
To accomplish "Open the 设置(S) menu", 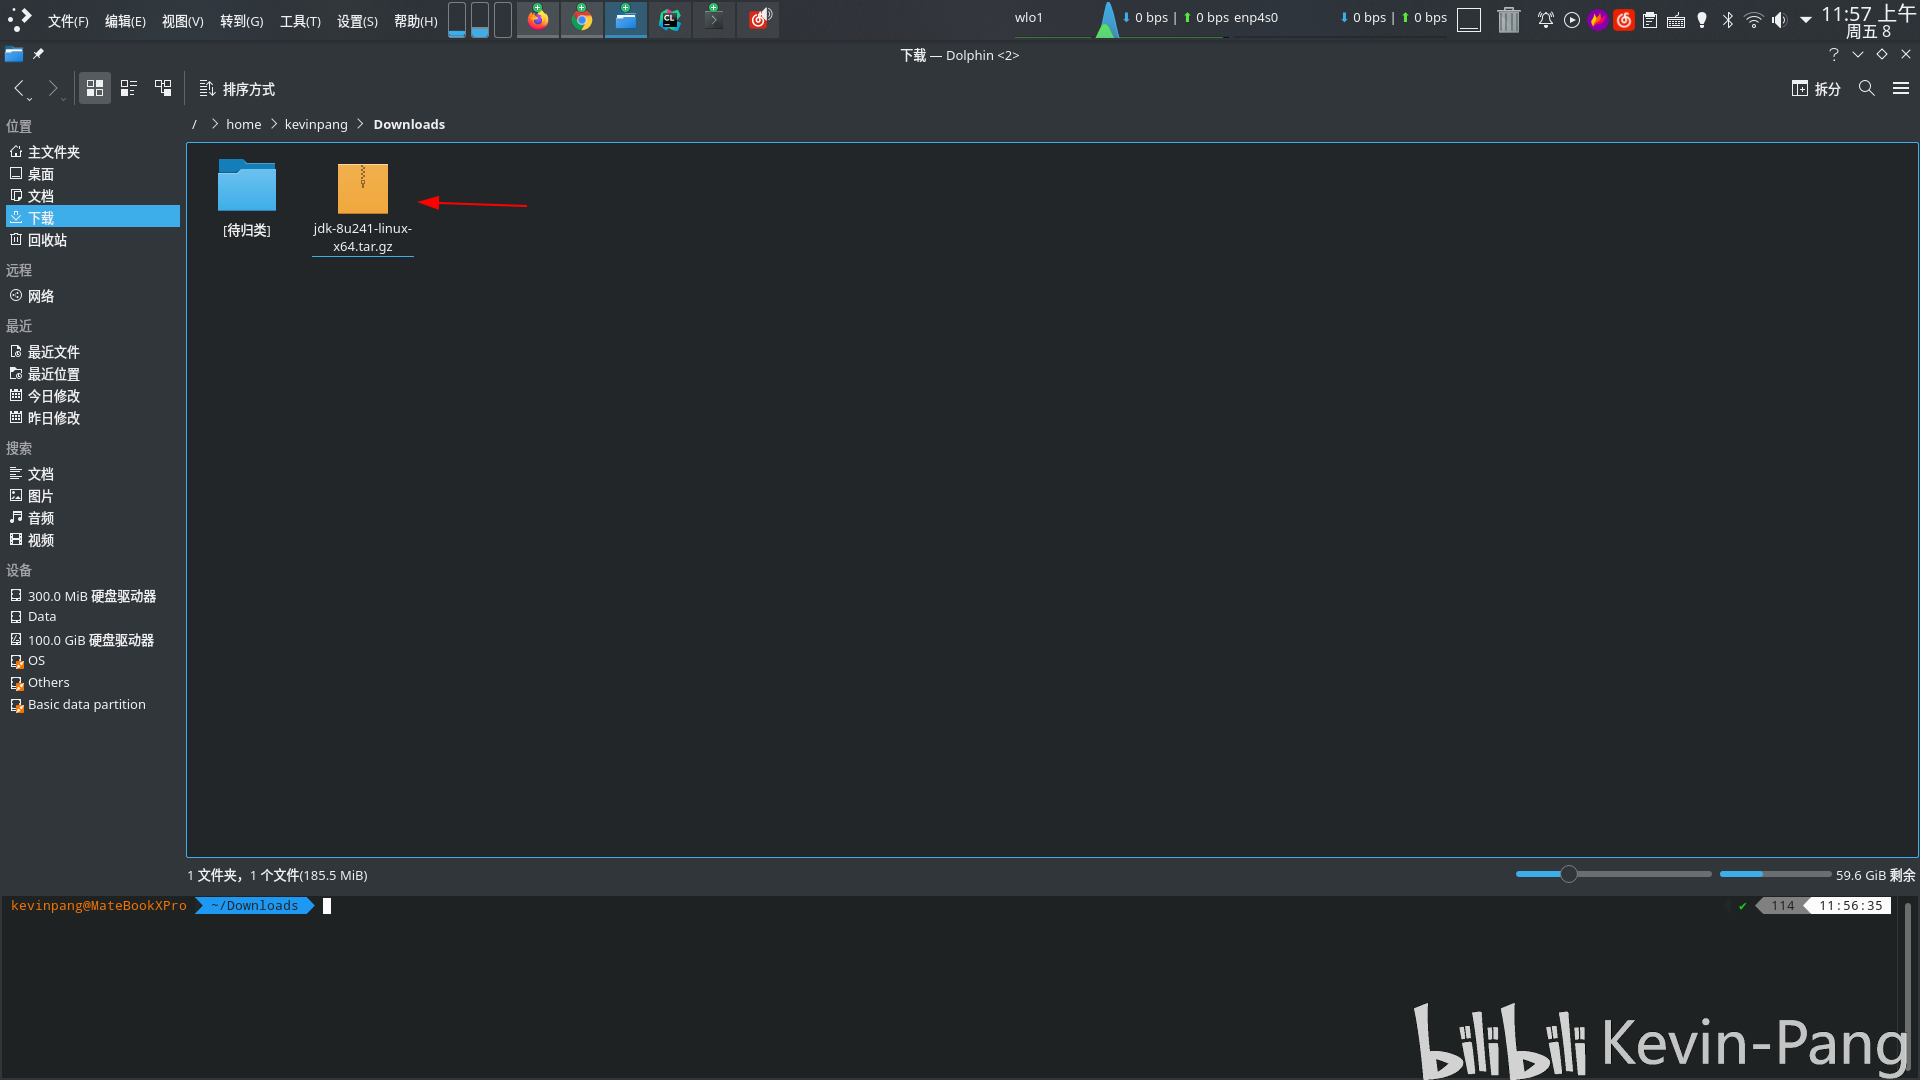I will click(356, 20).
